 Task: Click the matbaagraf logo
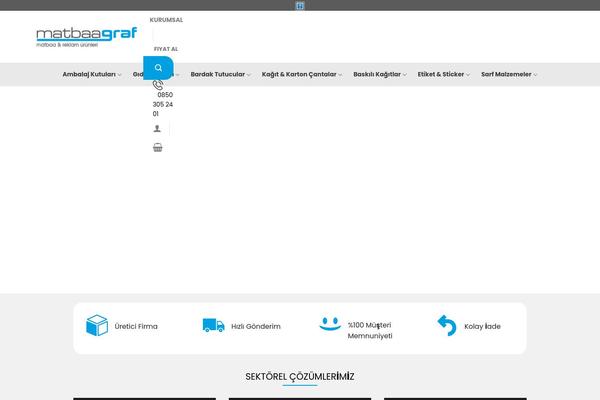(86, 37)
